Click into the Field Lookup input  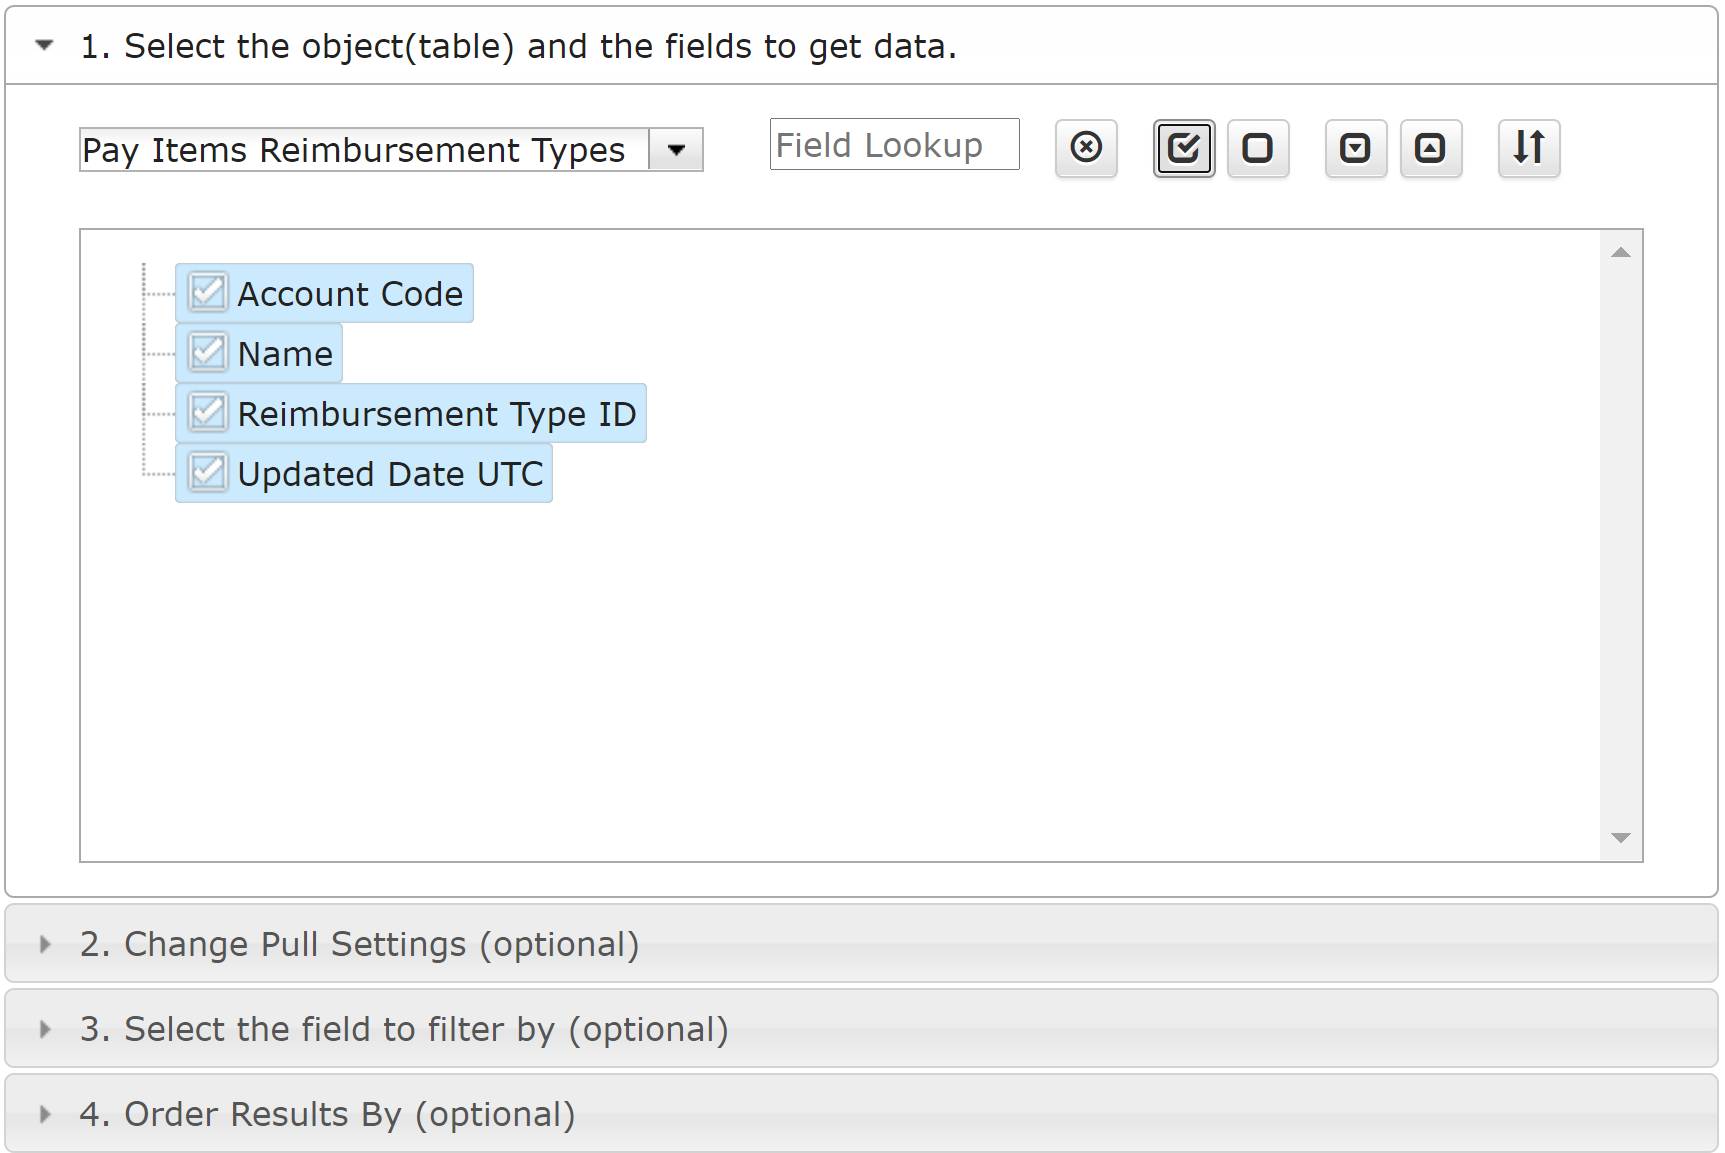click(x=895, y=145)
